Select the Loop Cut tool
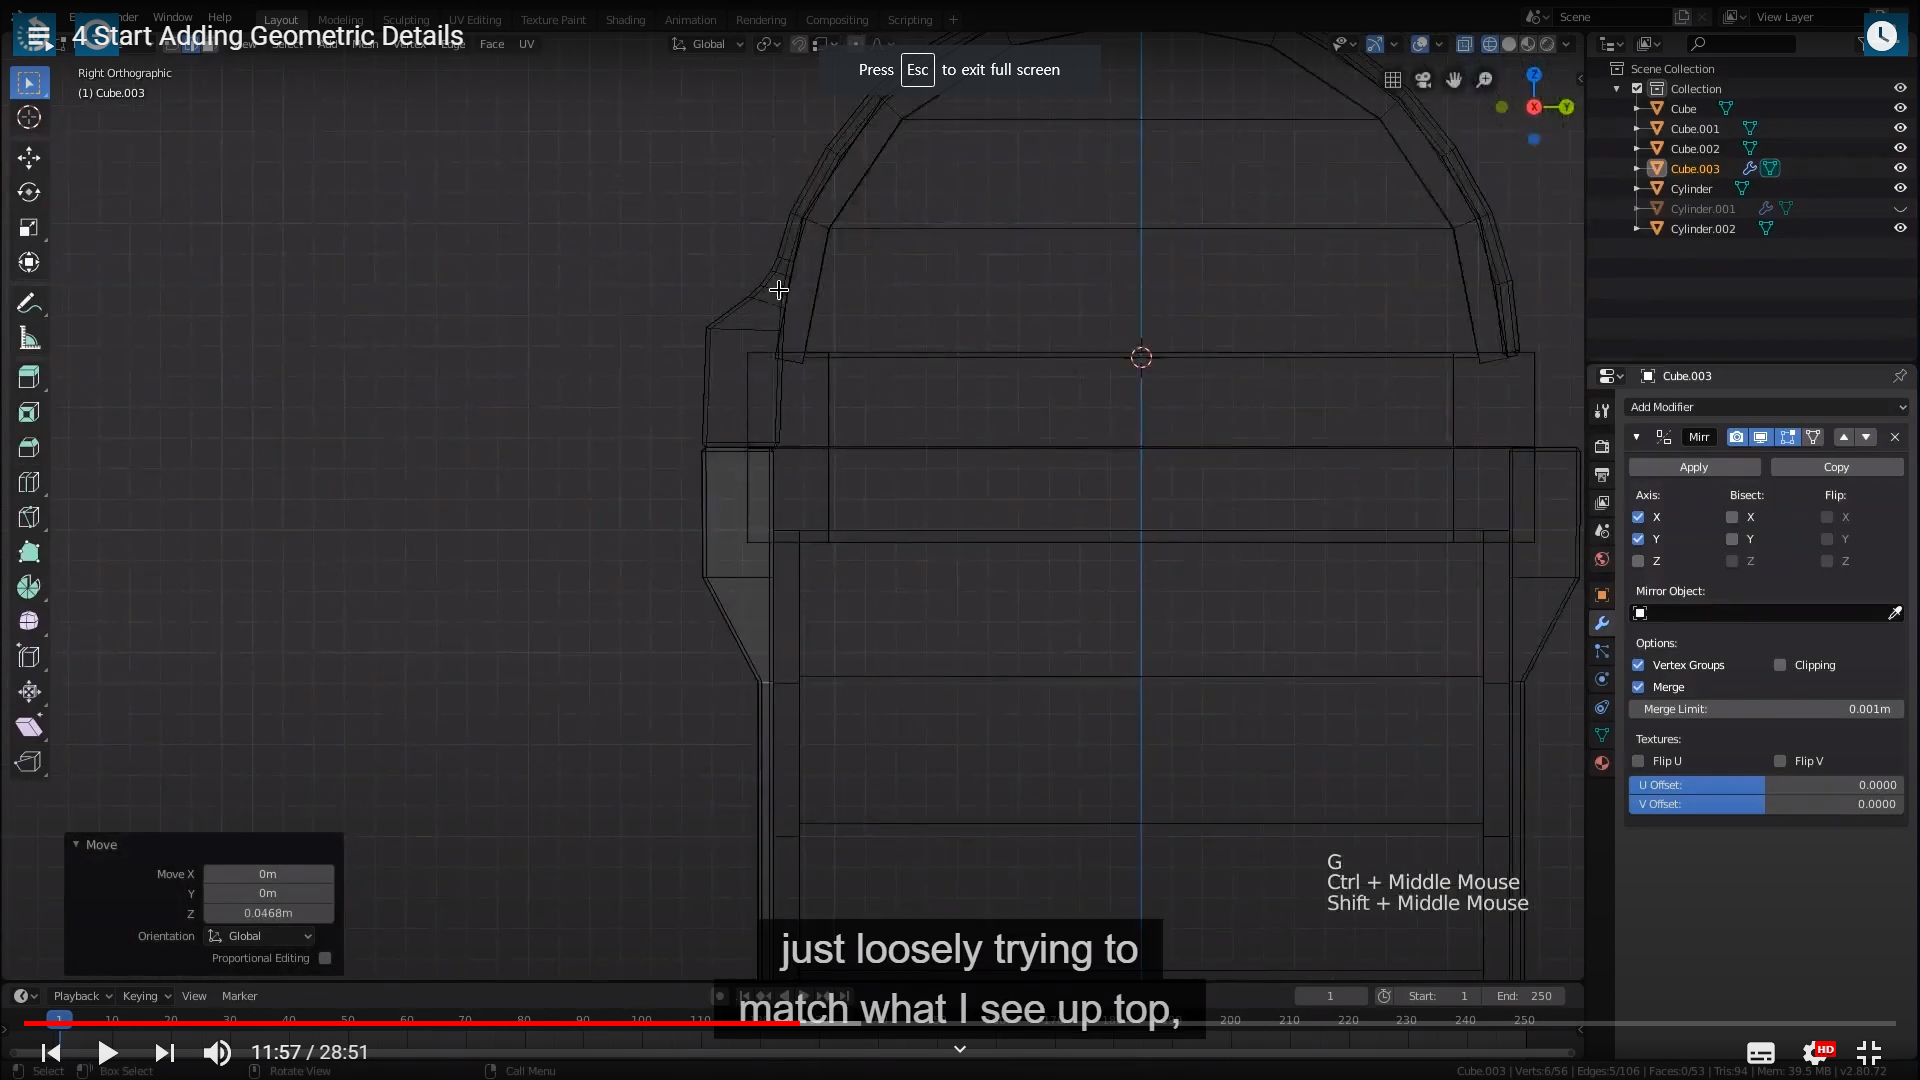 (29, 483)
